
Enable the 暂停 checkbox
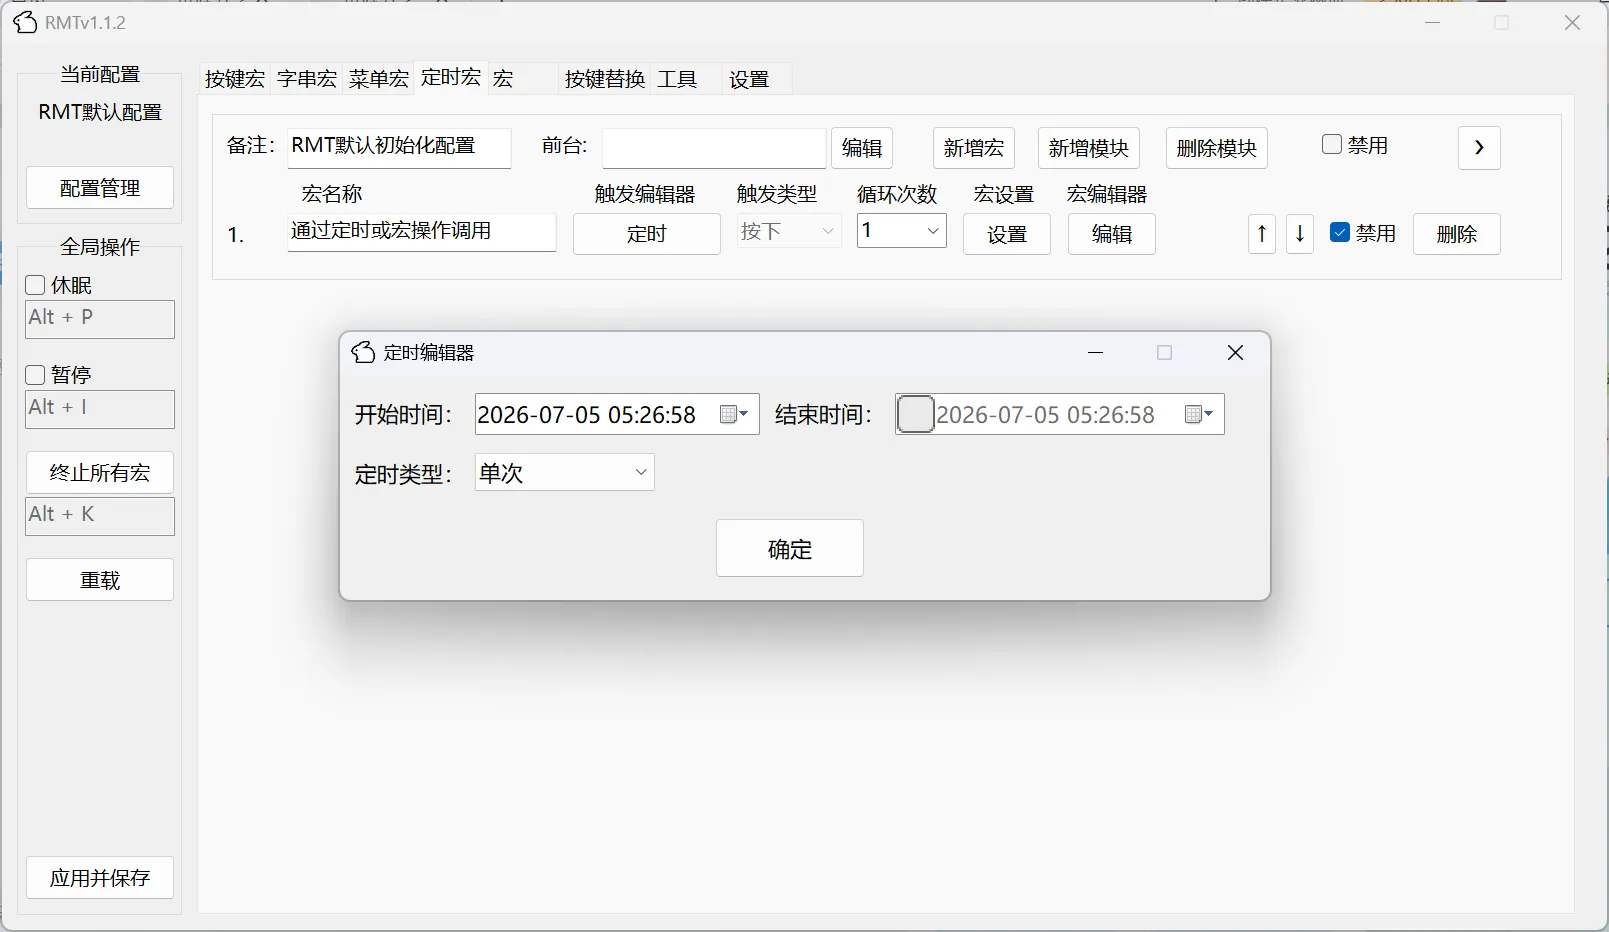[x=35, y=375]
